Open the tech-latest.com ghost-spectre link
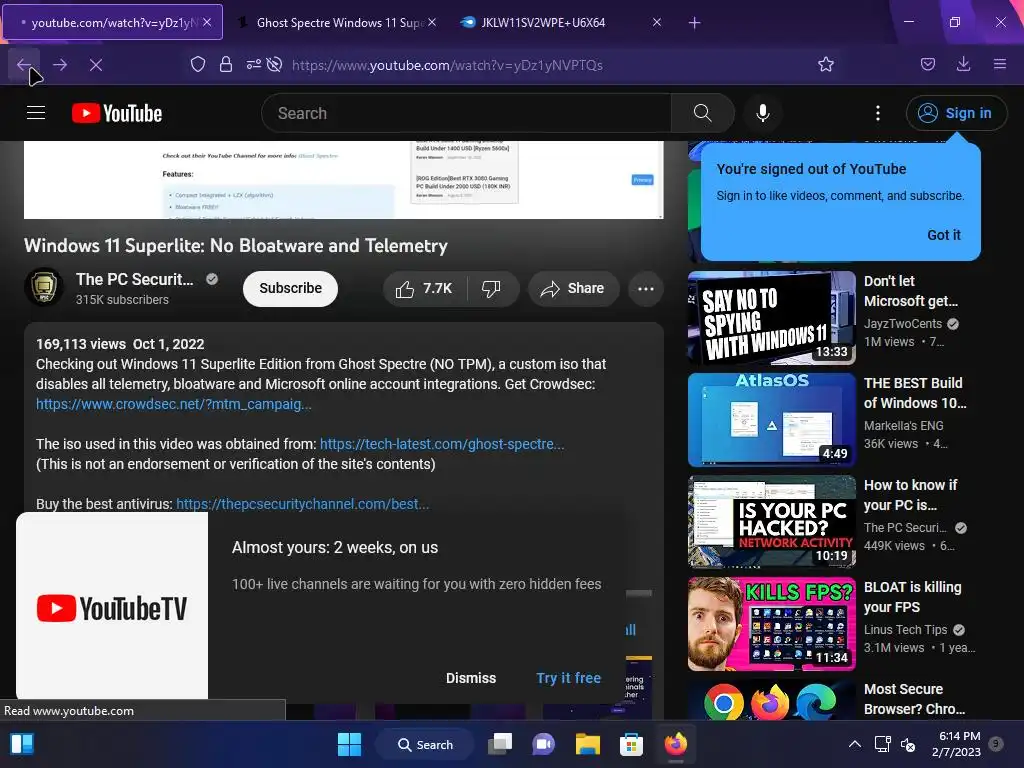 442,444
